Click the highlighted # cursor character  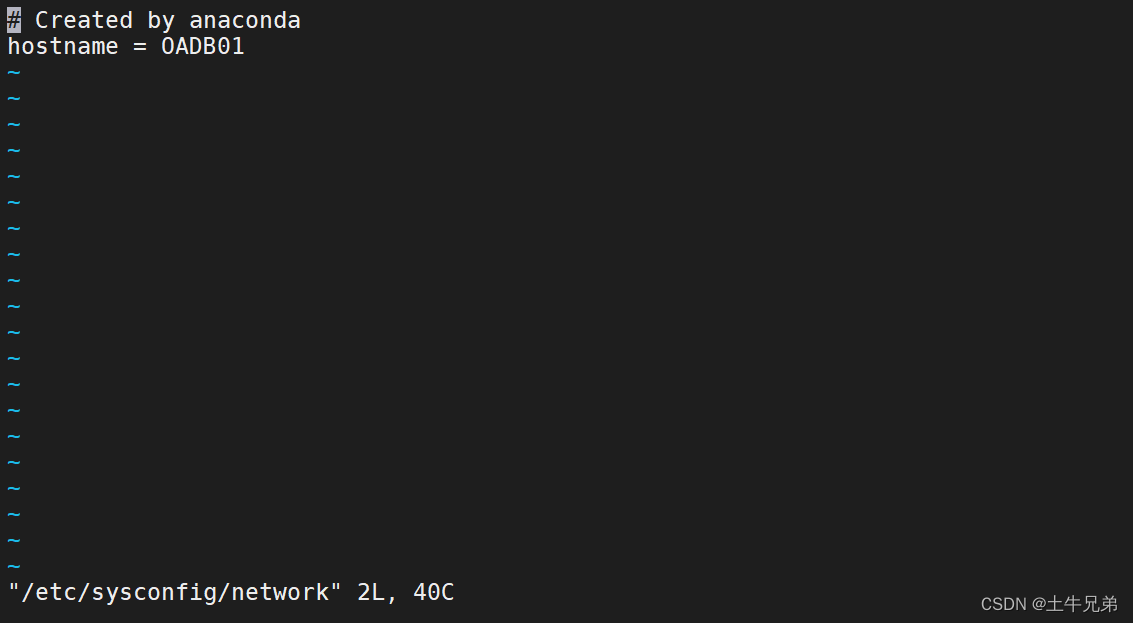tap(14, 20)
